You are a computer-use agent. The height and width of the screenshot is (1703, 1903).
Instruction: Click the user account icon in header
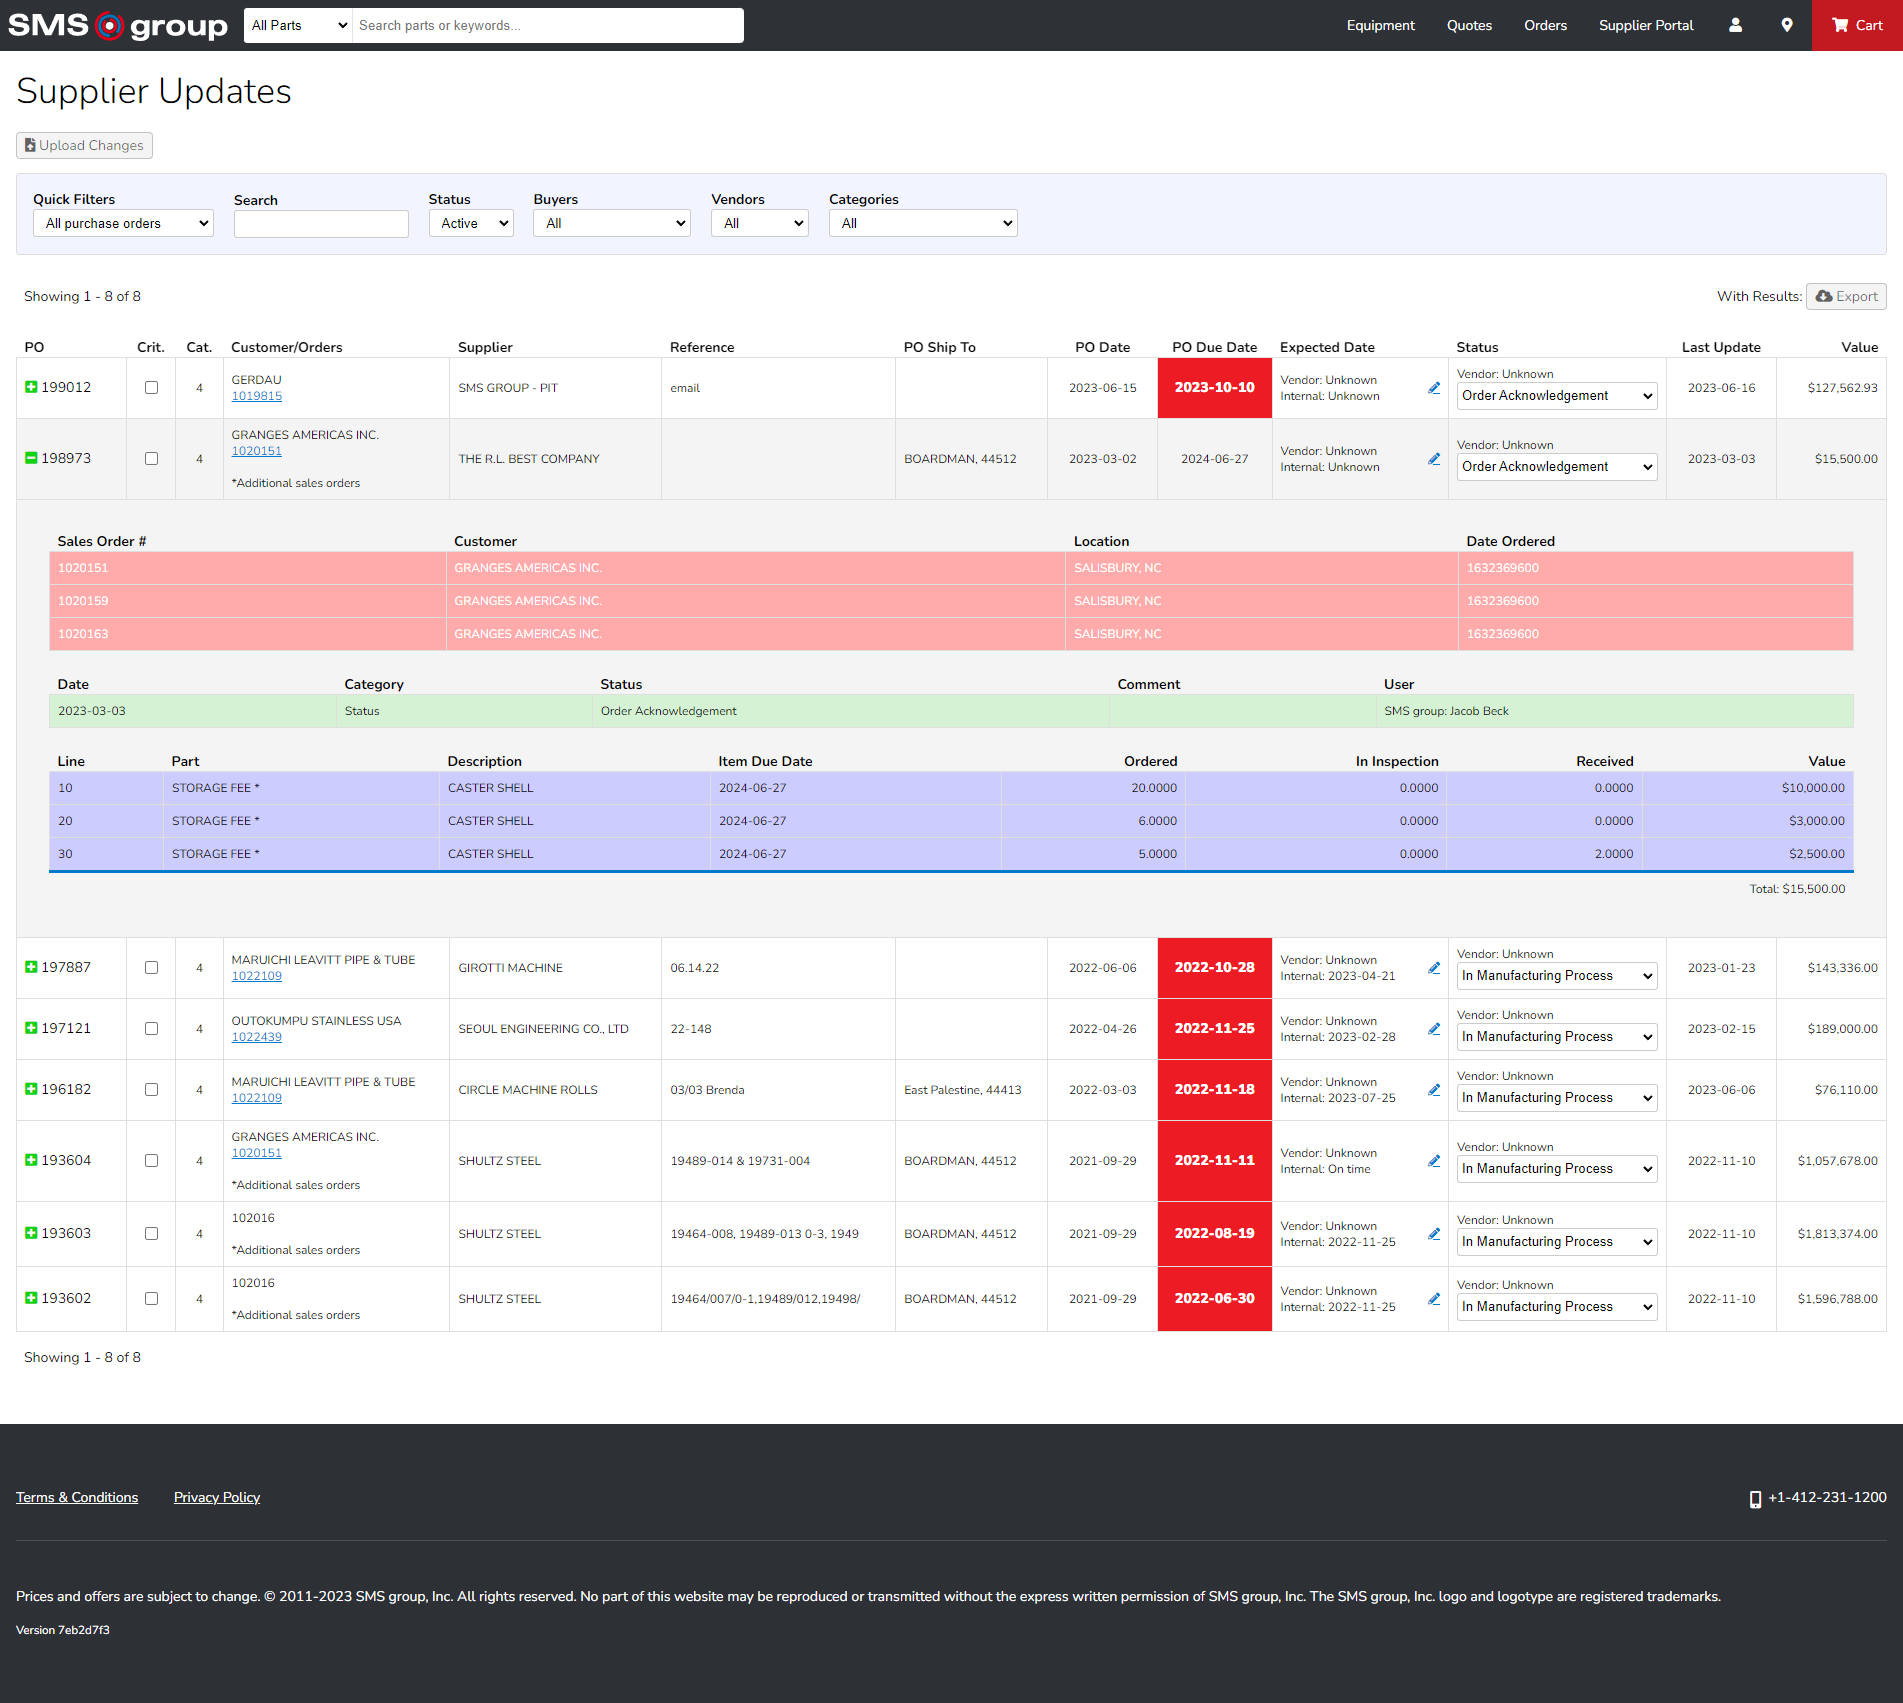(1735, 25)
